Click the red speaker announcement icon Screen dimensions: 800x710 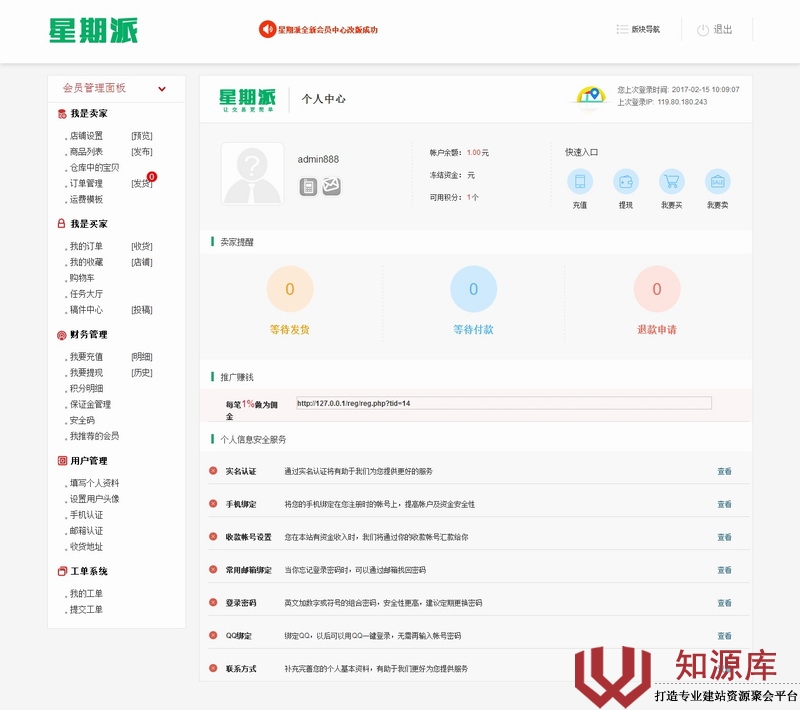pos(267,29)
